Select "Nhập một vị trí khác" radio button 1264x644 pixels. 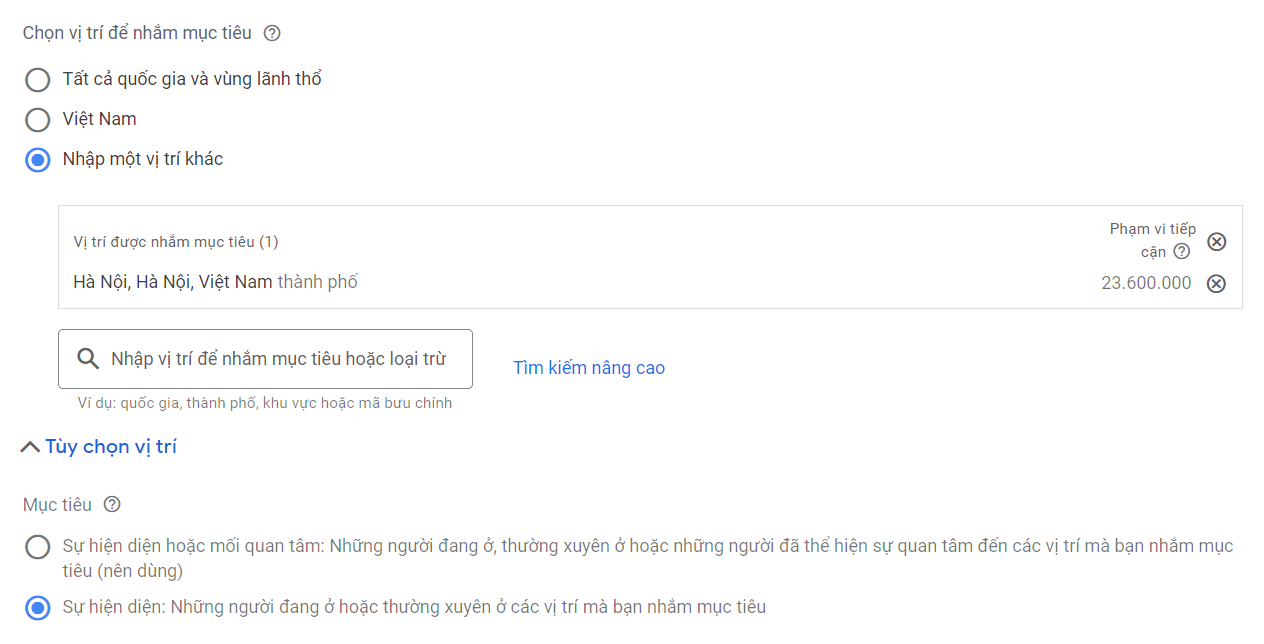[38, 160]
